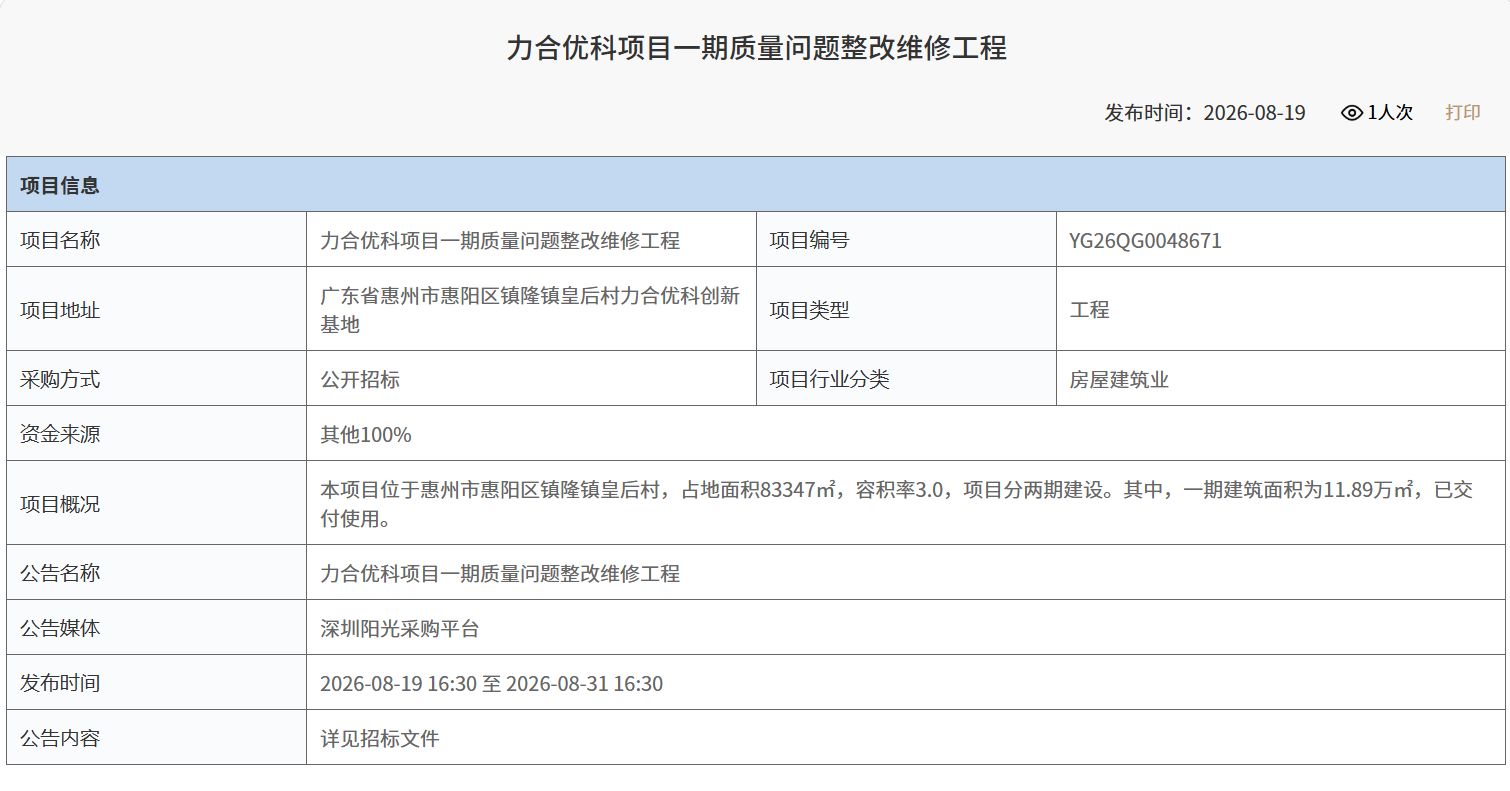Click the address starting with 广东省惠州市
Viewport: 1510px width, 791px height.
(530, 309)
